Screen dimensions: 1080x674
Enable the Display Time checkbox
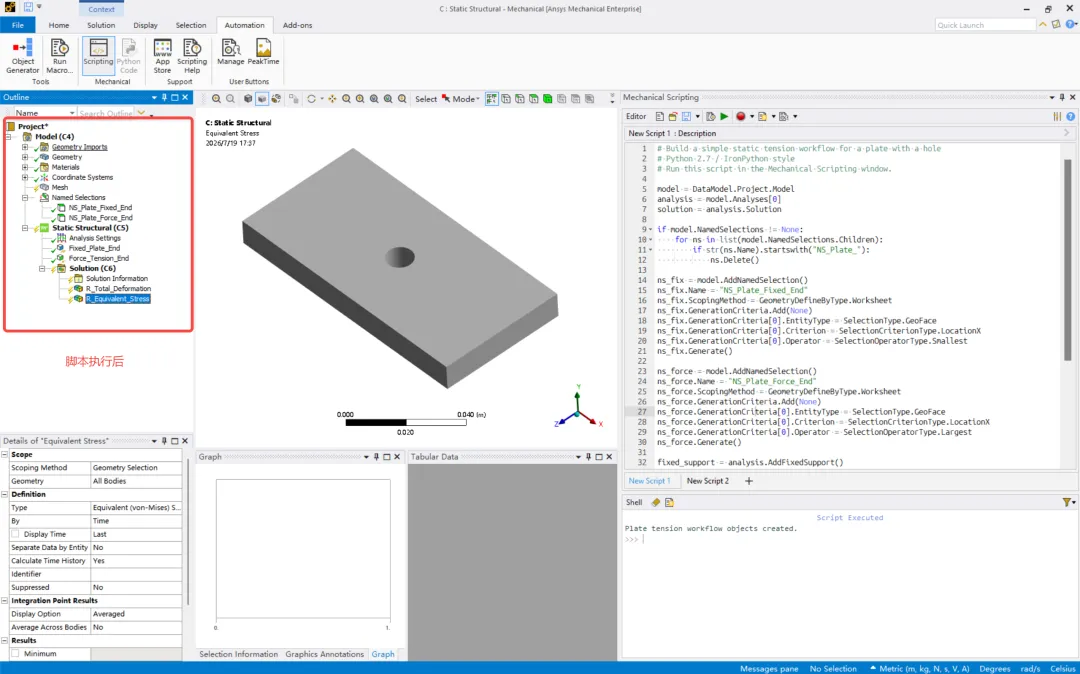pos(15,534)
